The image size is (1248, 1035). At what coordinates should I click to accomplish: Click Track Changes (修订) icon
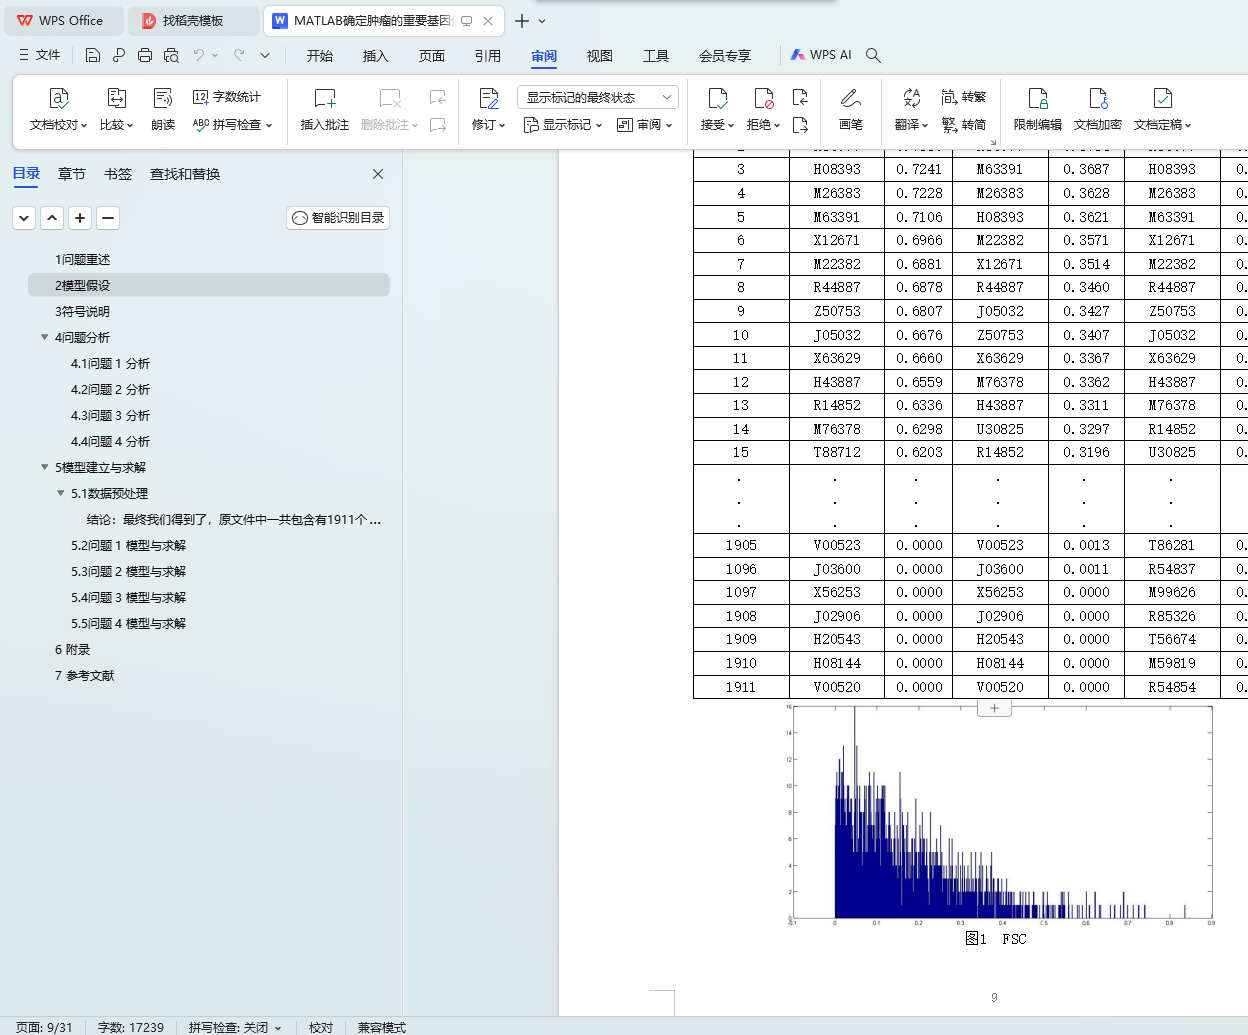click(x=489, y=98)
